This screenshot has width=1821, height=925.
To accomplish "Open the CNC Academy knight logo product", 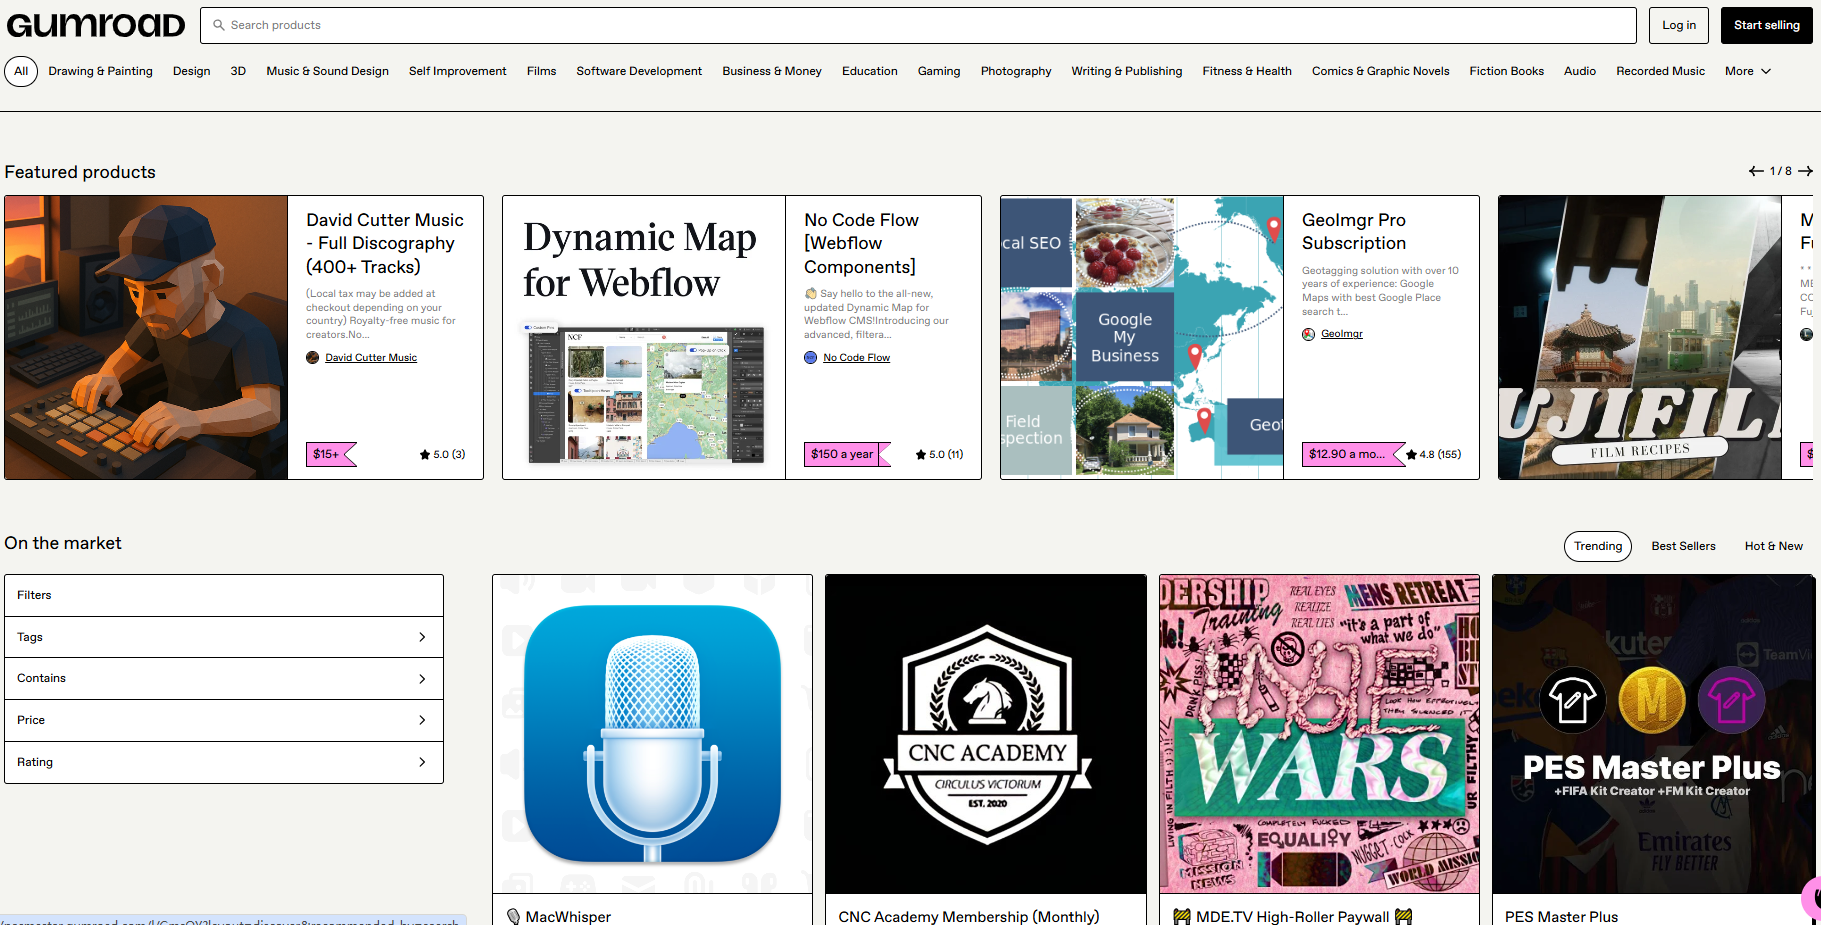I will (x=986, y=734).
